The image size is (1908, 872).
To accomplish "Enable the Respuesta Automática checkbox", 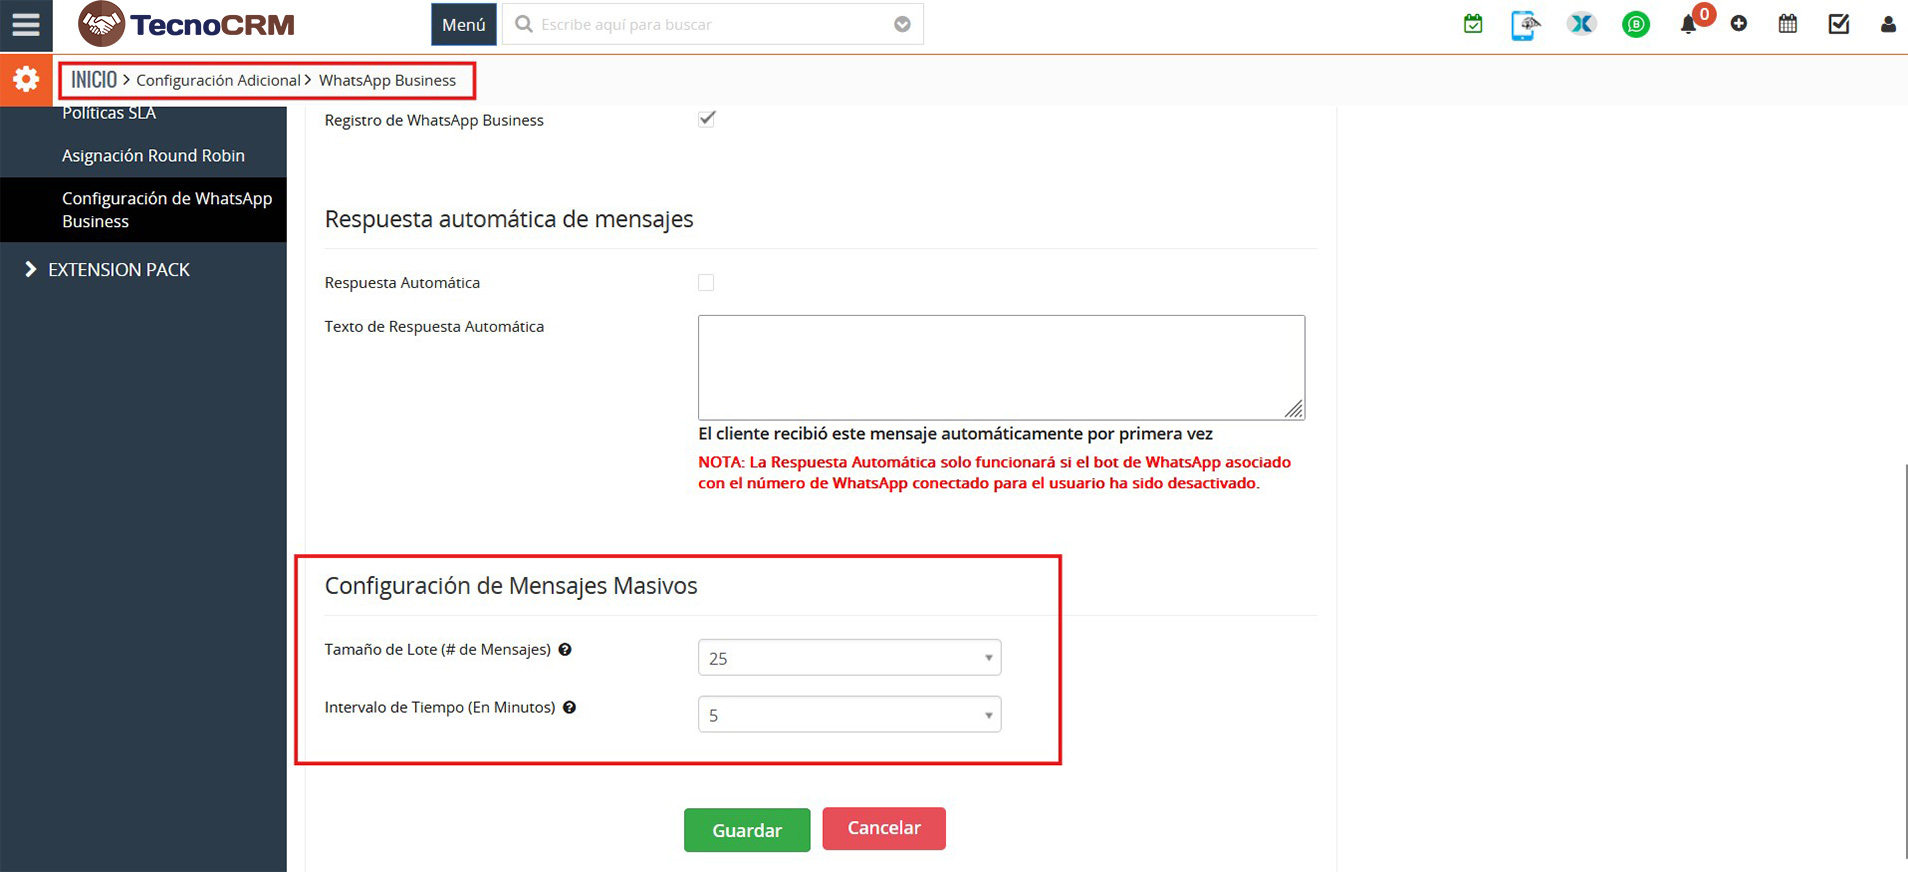I will tap(706, 283).
